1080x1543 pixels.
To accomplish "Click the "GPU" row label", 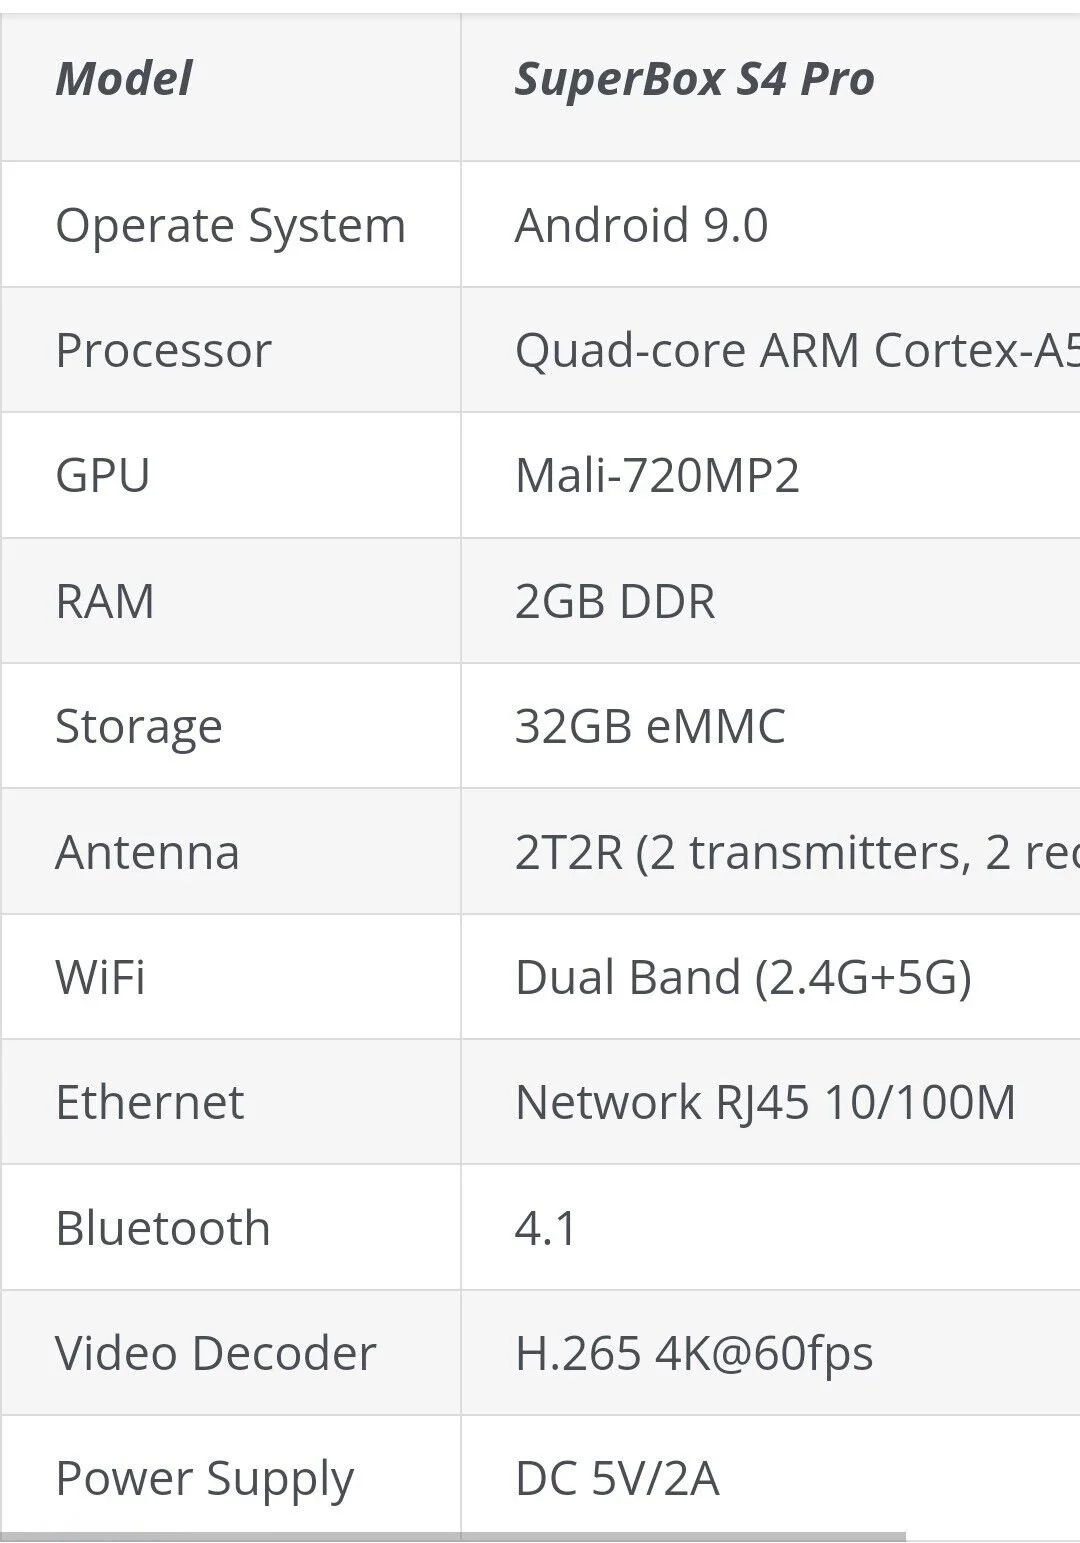I will click(103, 475).
